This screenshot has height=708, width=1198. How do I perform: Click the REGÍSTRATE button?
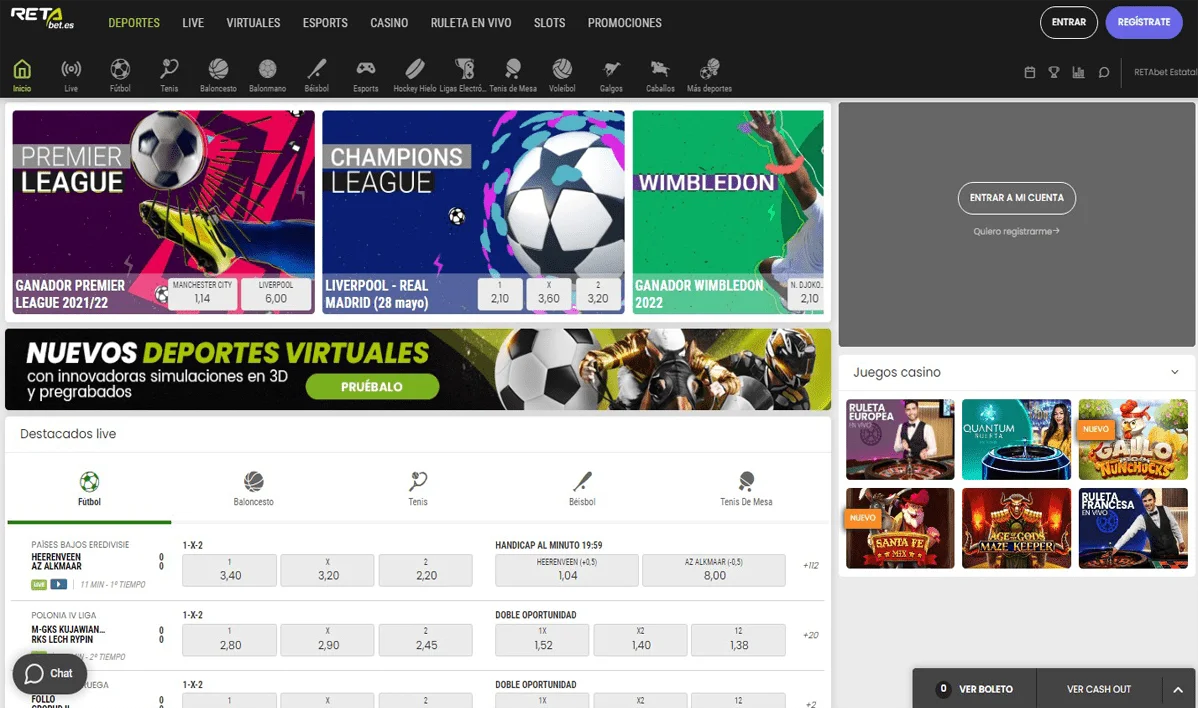point(1144,22)
